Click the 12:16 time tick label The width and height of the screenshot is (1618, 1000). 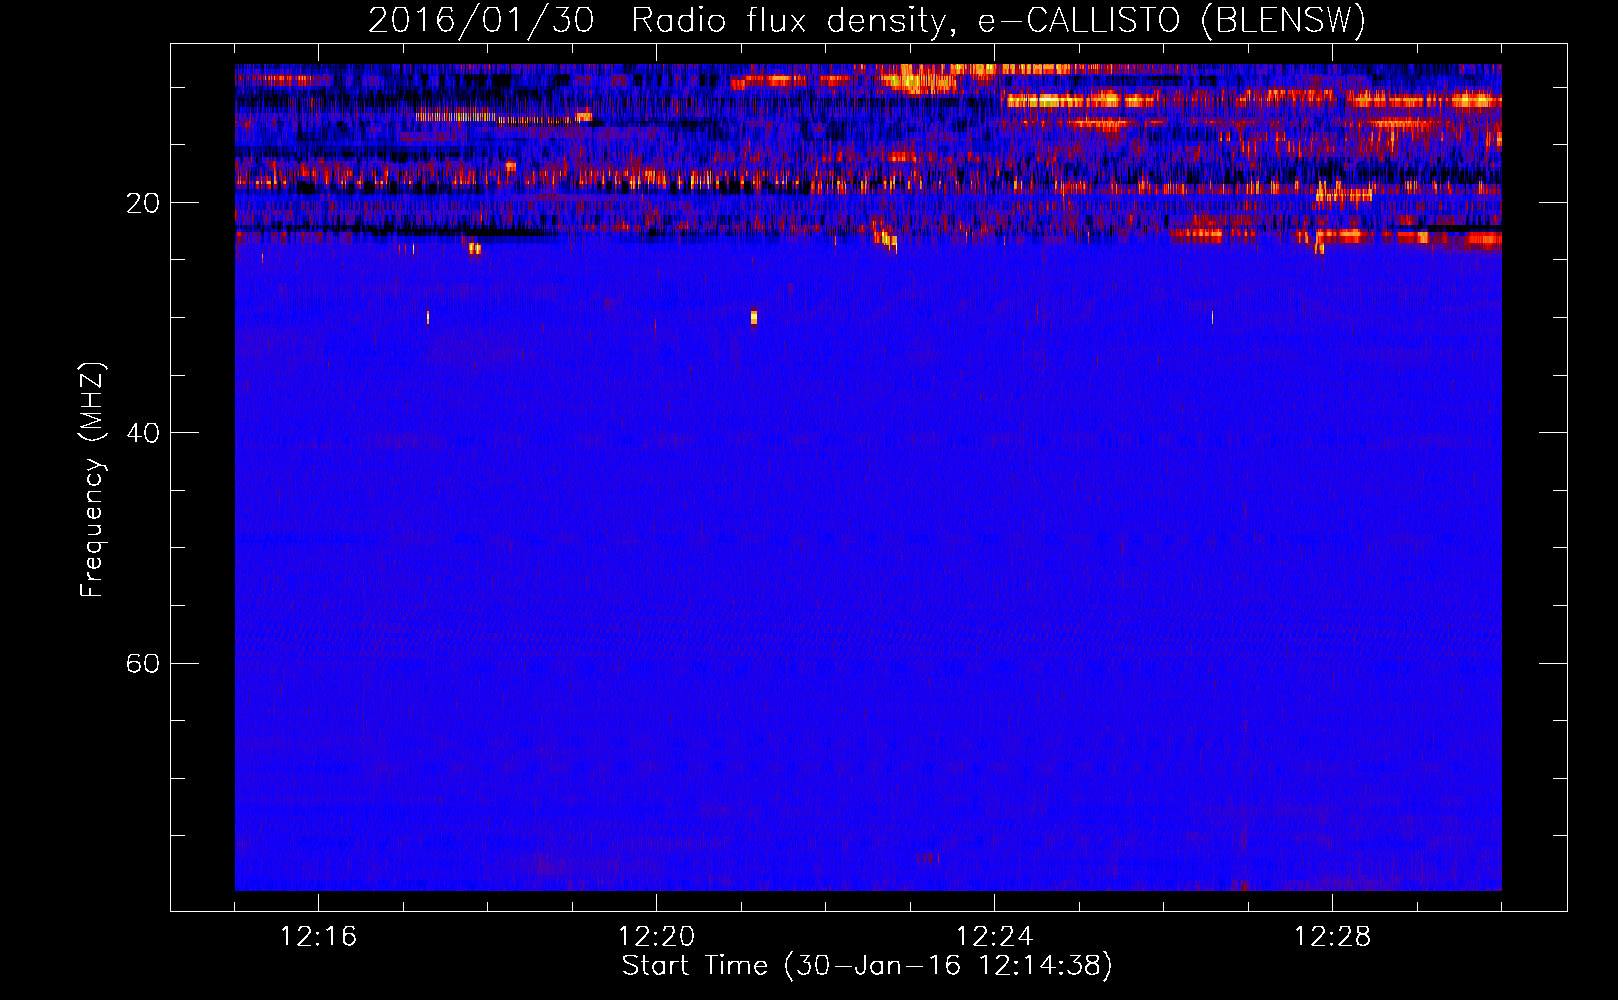(318, 937)
